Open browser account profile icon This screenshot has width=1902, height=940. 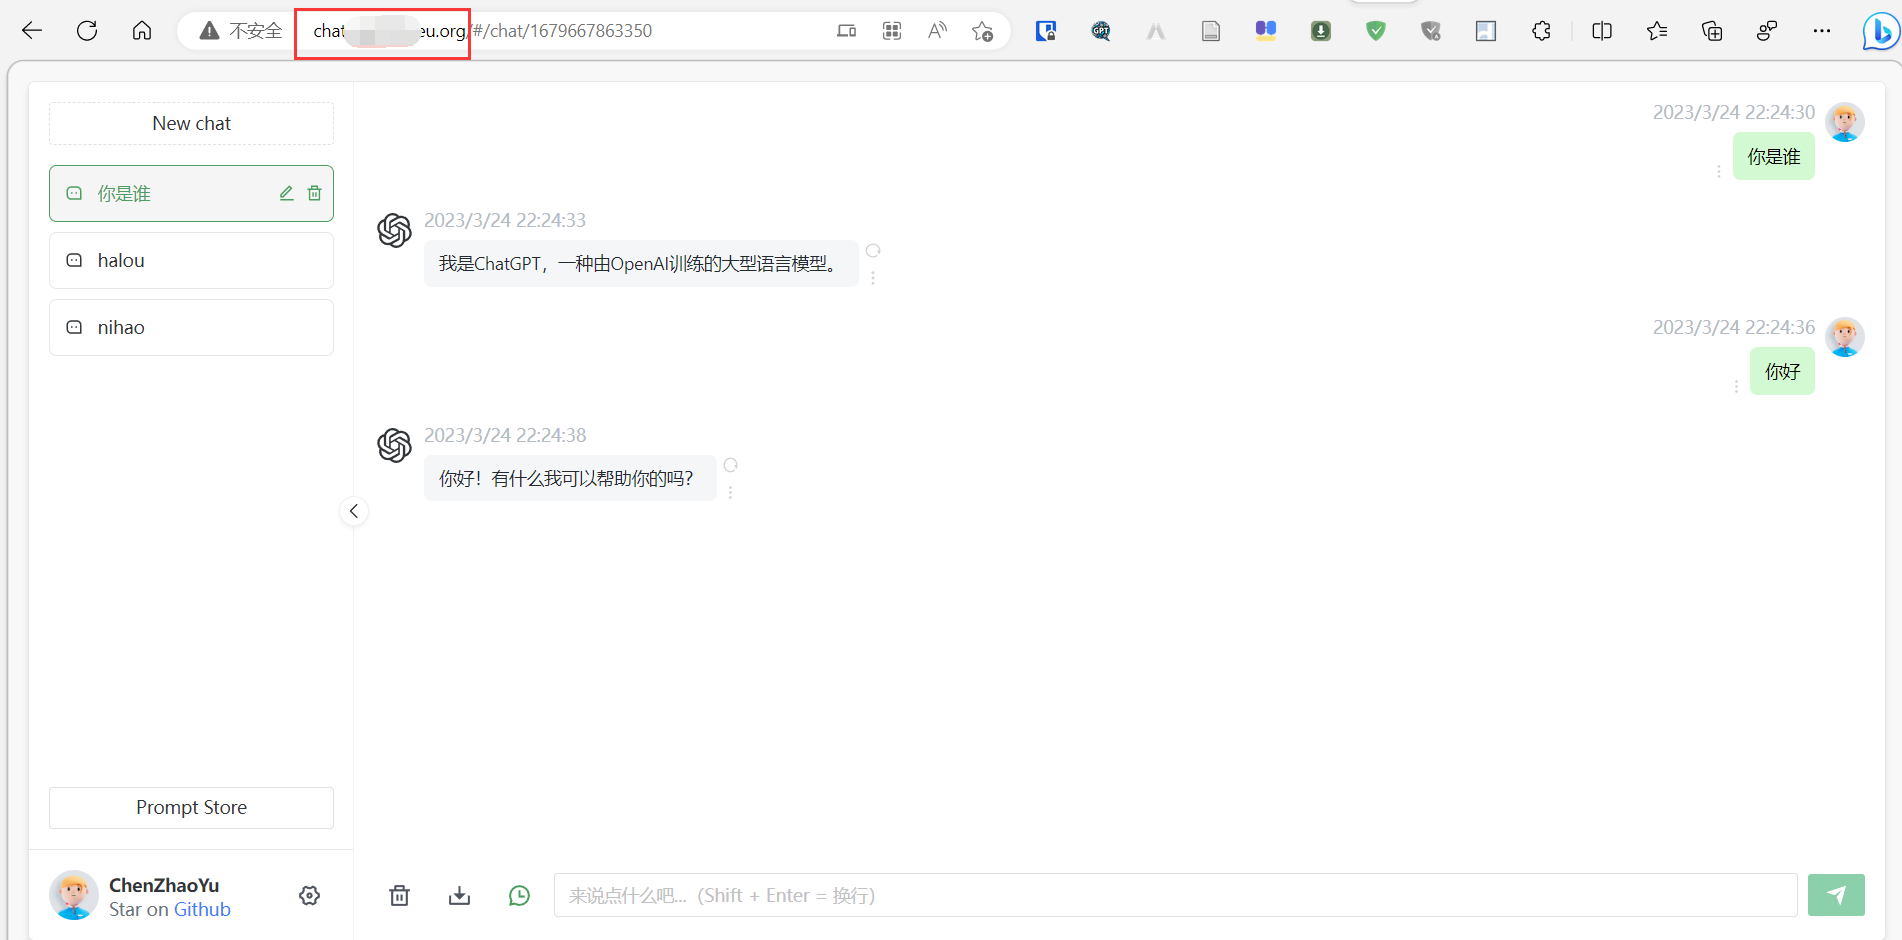[1767, 31]
